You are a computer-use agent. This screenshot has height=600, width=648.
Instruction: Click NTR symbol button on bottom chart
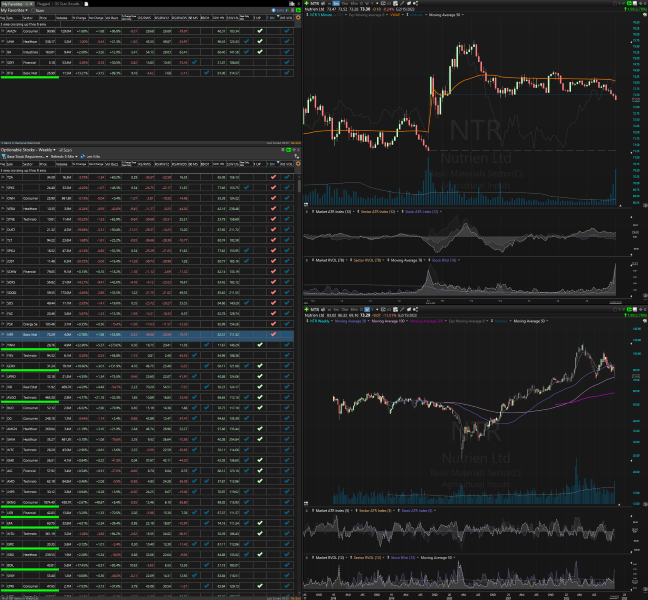pyautogui.click(x=315, y=310)
